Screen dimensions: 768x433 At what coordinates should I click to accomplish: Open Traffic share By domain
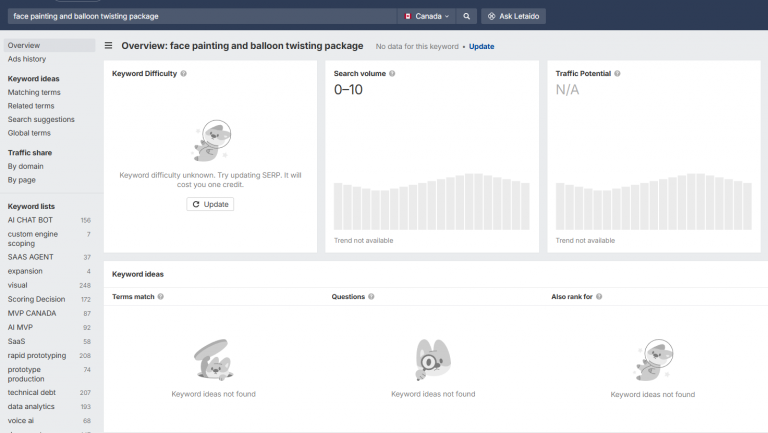pyautogui.click(x=25, y=167)
